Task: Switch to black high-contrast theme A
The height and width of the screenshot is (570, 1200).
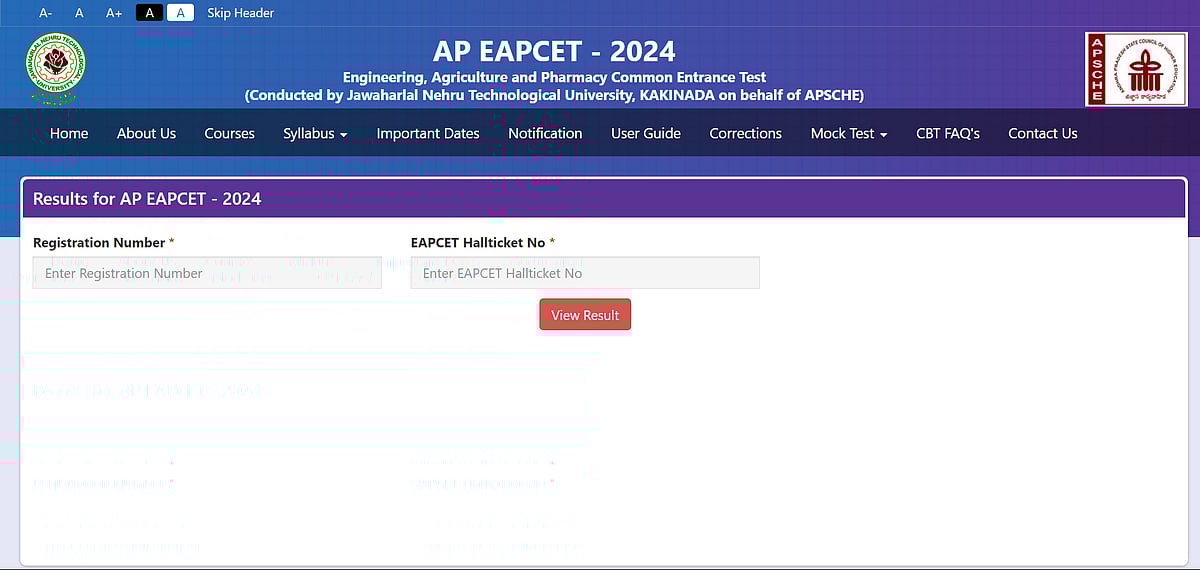Action: (x=149, y=13)
